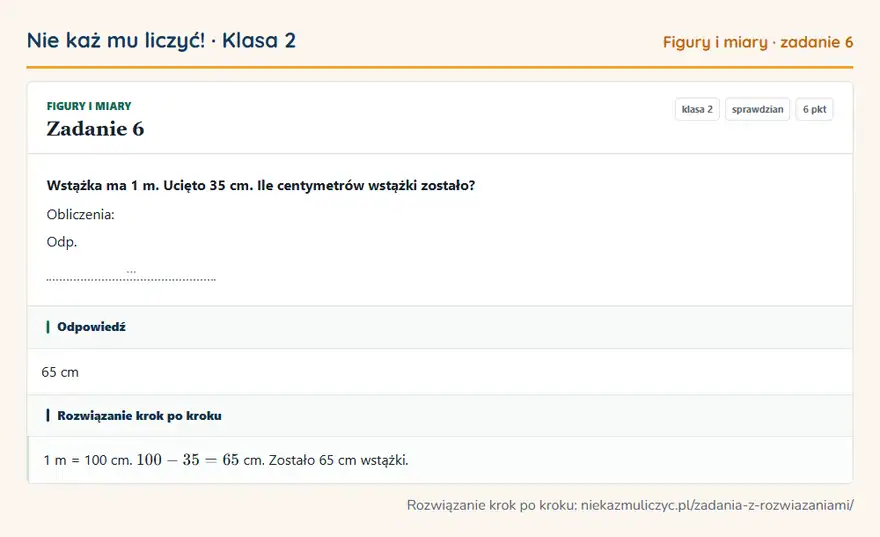Viewport: 880px width, 537px height.
Task: Click the 'Odp.' line
Action: click(62, 242)
